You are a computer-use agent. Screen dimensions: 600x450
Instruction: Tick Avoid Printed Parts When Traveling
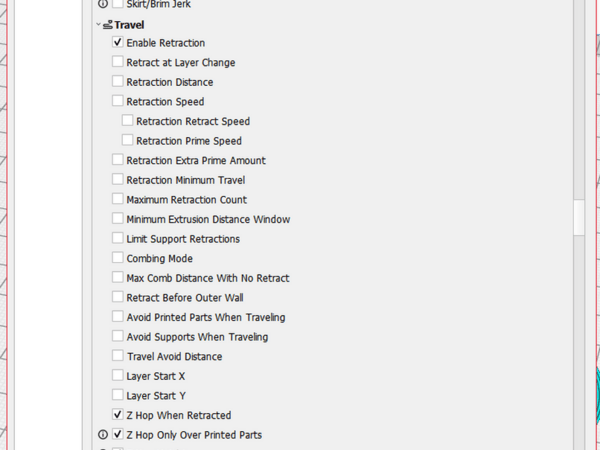click(118, 317)
